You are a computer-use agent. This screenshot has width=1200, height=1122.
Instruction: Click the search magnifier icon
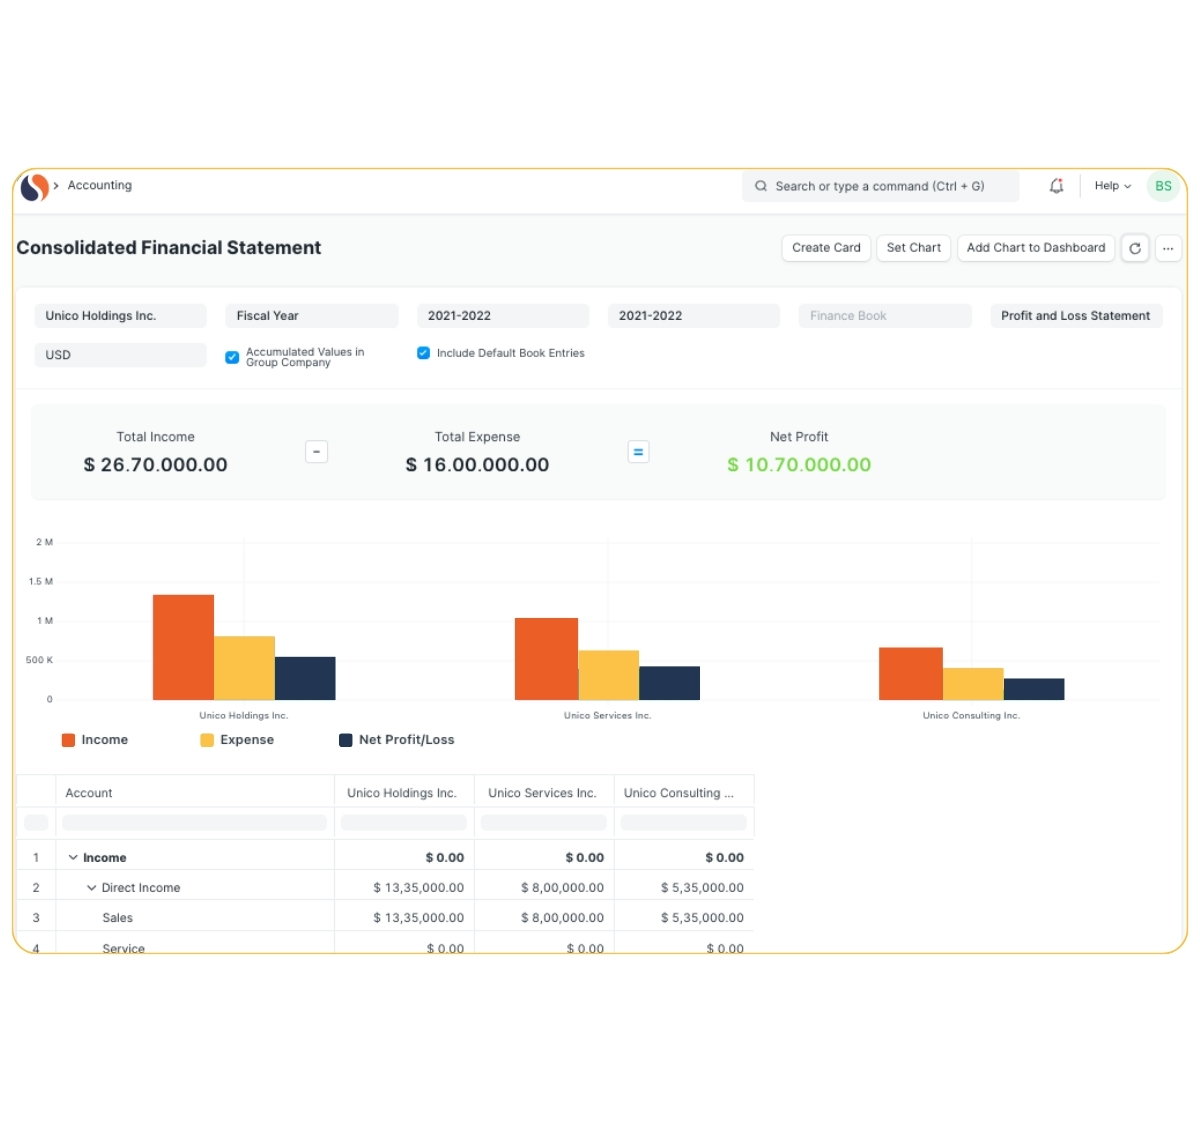pyautogui.click(x=761, y=186)
